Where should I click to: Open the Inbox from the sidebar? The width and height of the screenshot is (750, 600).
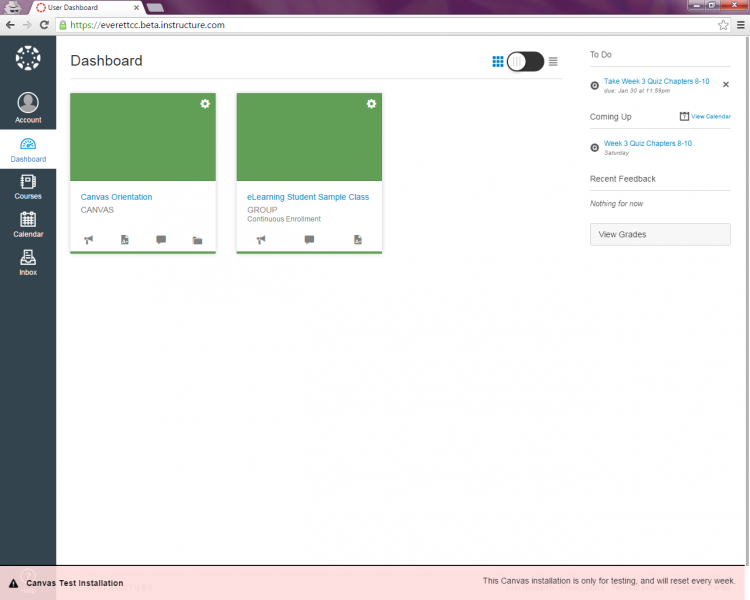coord(28,263)
